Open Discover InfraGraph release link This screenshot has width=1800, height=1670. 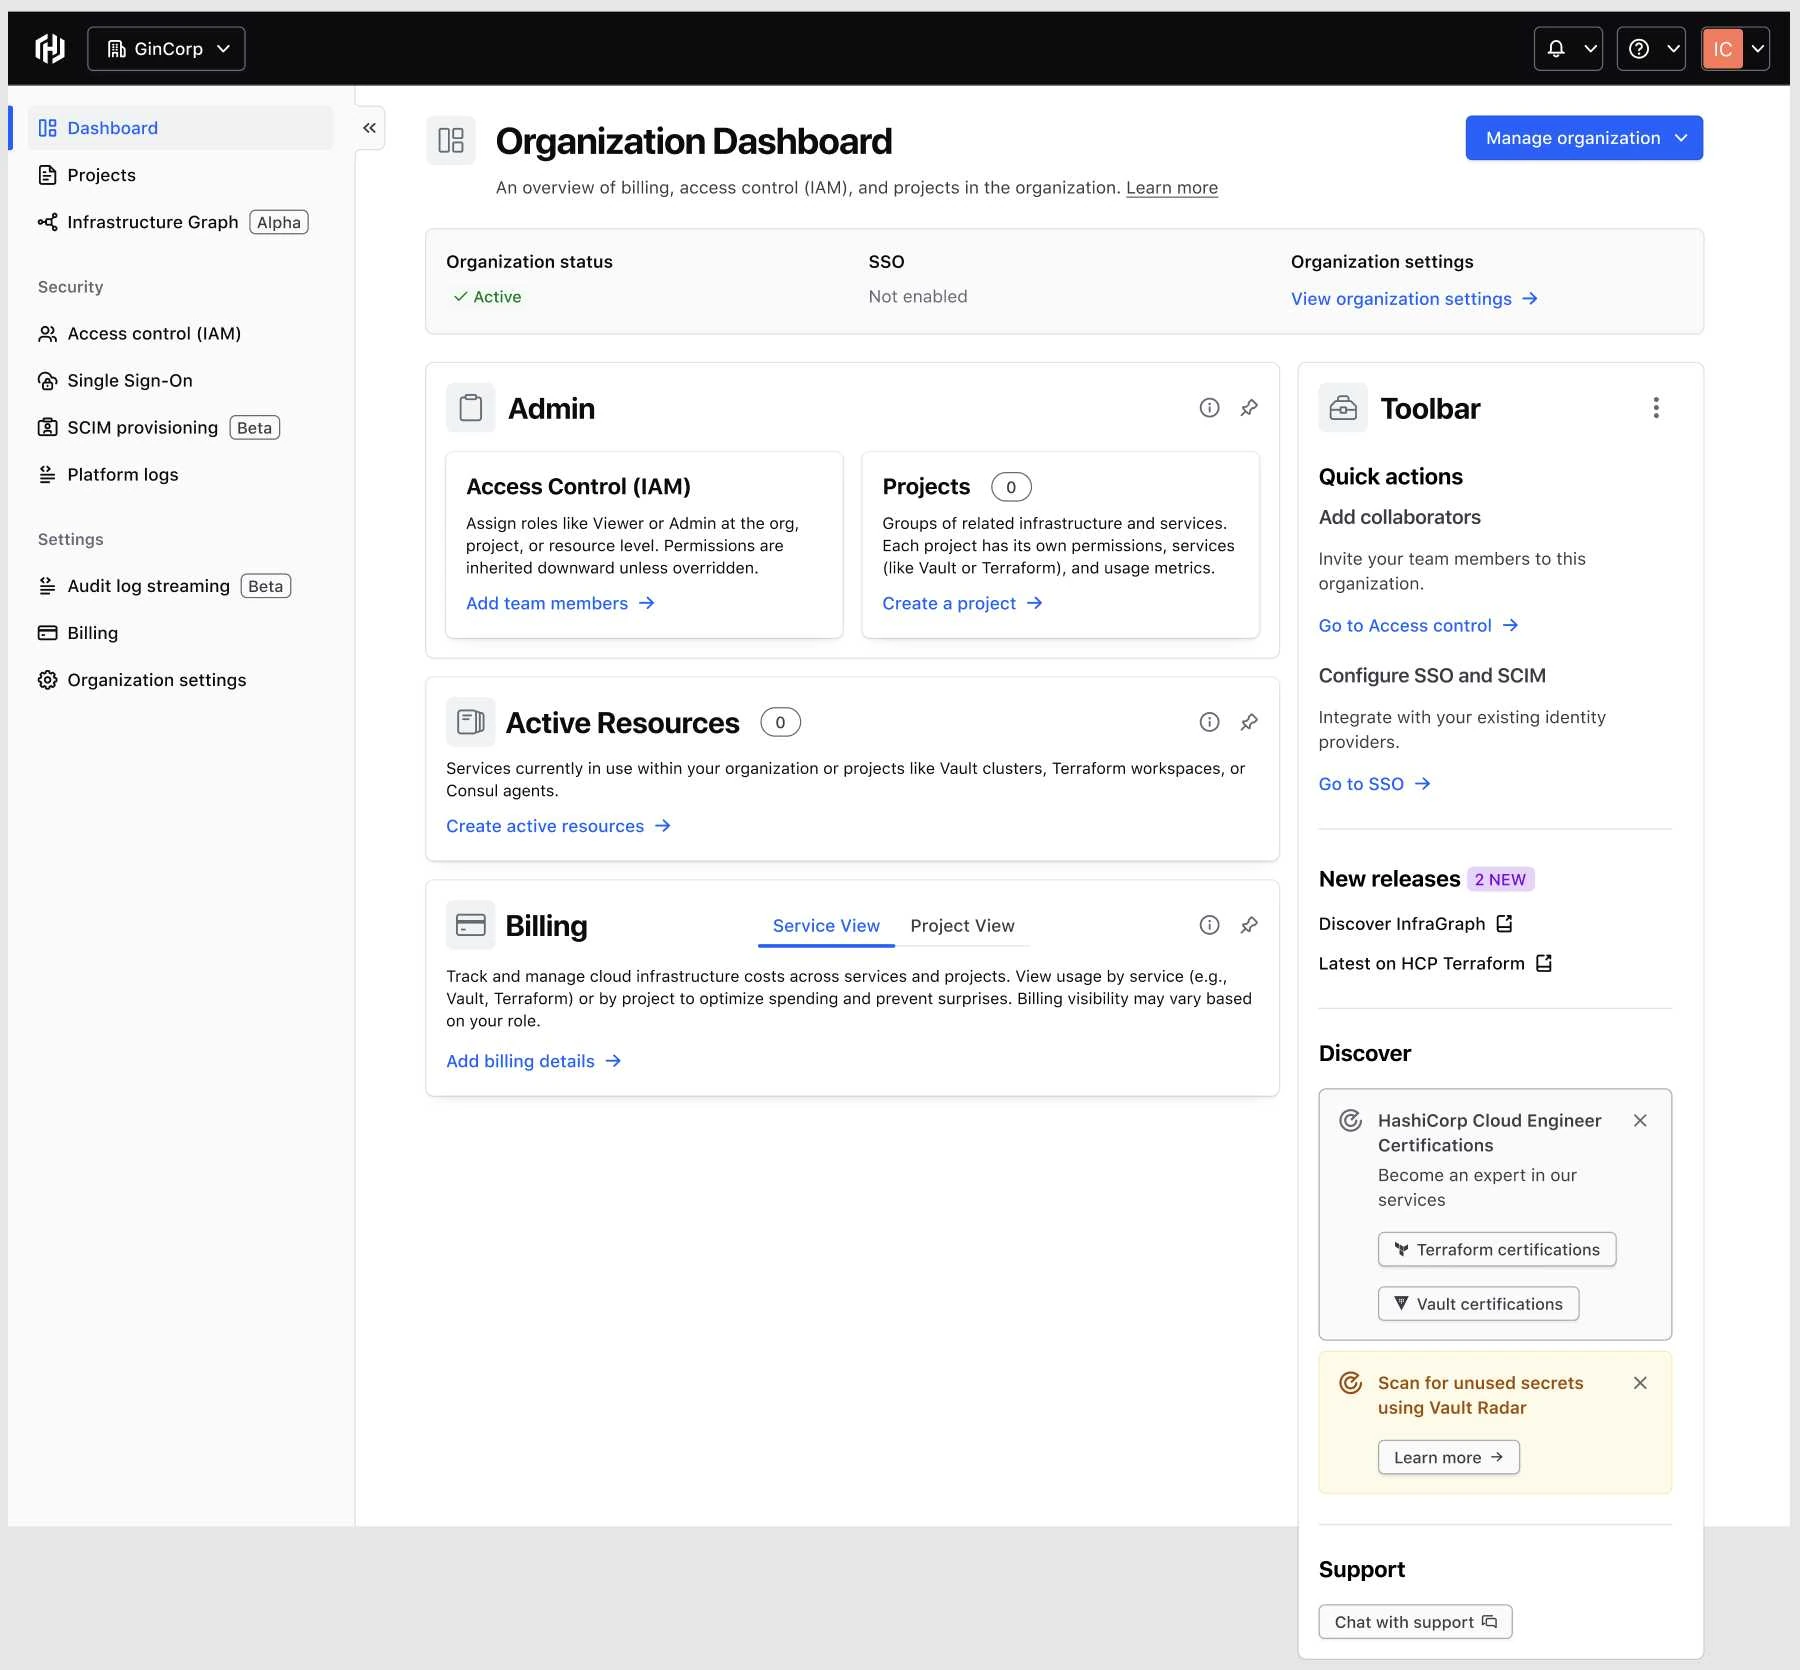(x=1415, y=924)
